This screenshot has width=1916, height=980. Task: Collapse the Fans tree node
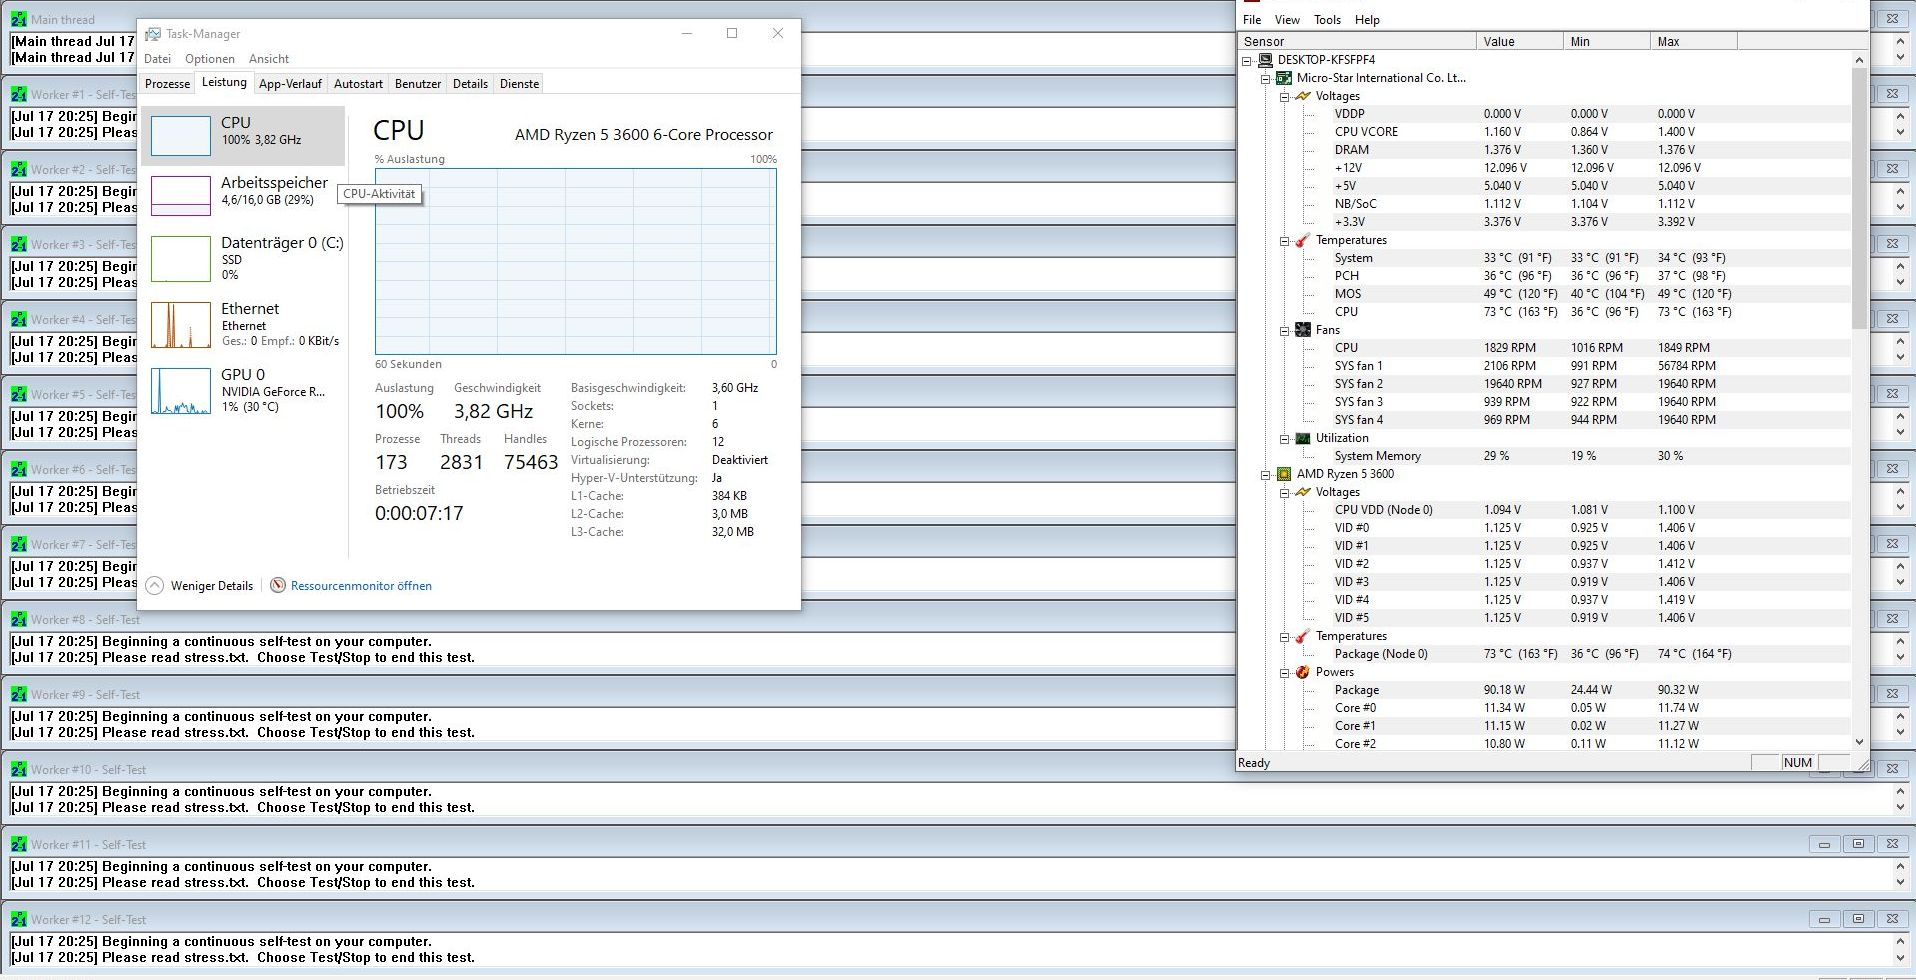pos(1285,330)
